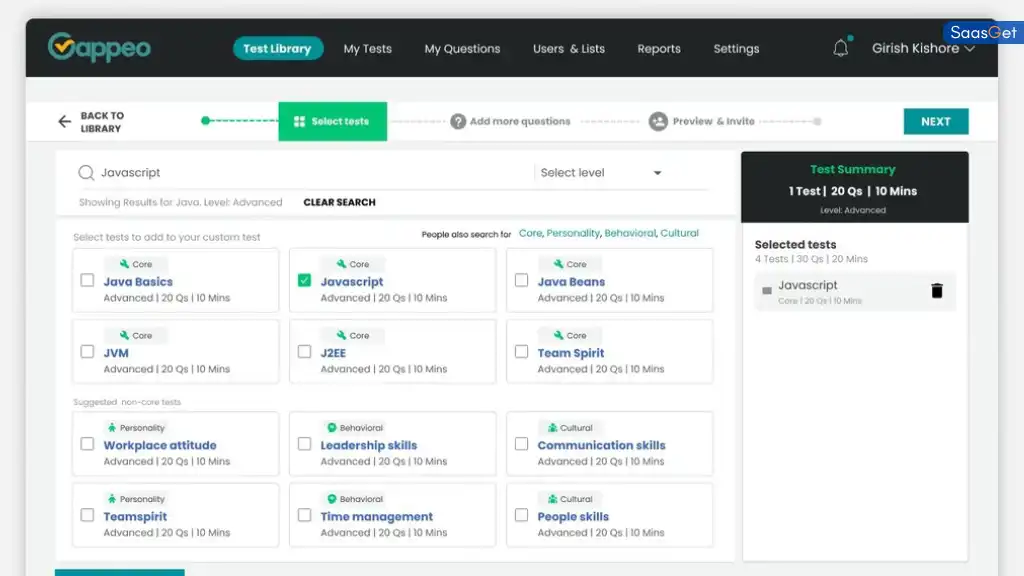
Task: Open the Select level dropdown
Action: (600, 172)
